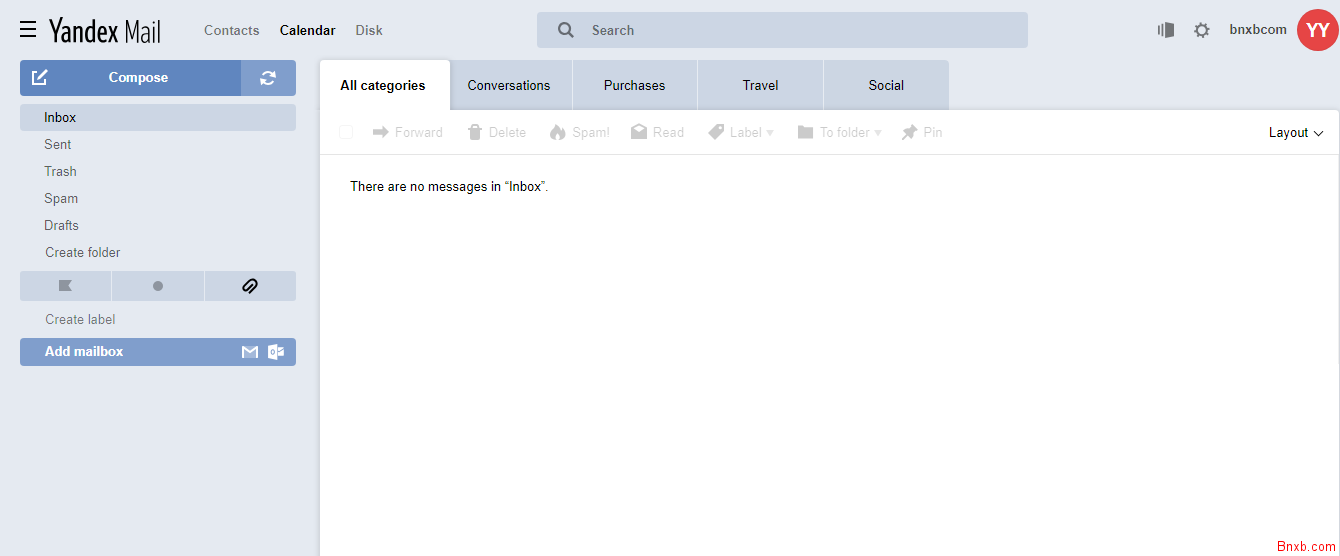This screenshot has height=556, width=1340.
Task: Click the To folder icon
Action: [805, 132]
